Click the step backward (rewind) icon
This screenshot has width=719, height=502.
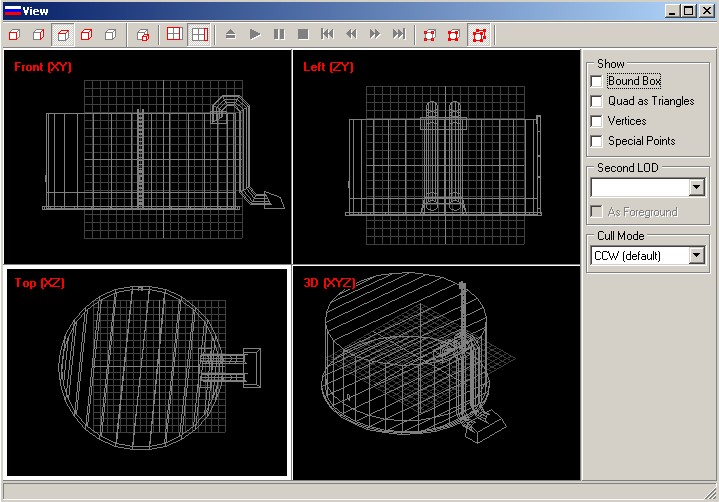[x=351, y=35]
